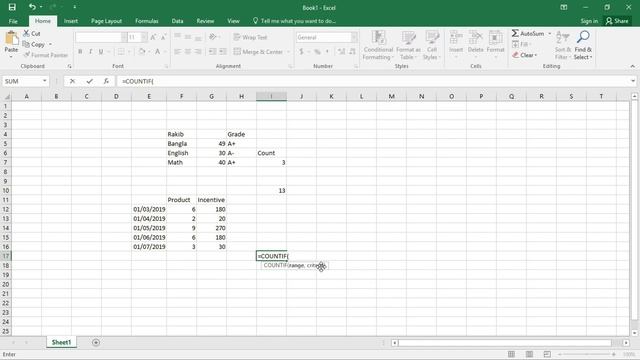The width and height of the screenshot is (640, 360).
Task: Open Conditional Formatting menu
Action: pyautogui.click(x=378, y=45)
